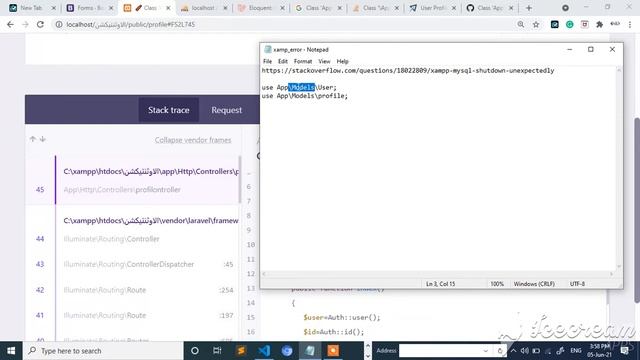The height and width of the screenshot is (360, 640).
Task: Switch to the Eloquent browser tab
Action: (x=260, y=8)
